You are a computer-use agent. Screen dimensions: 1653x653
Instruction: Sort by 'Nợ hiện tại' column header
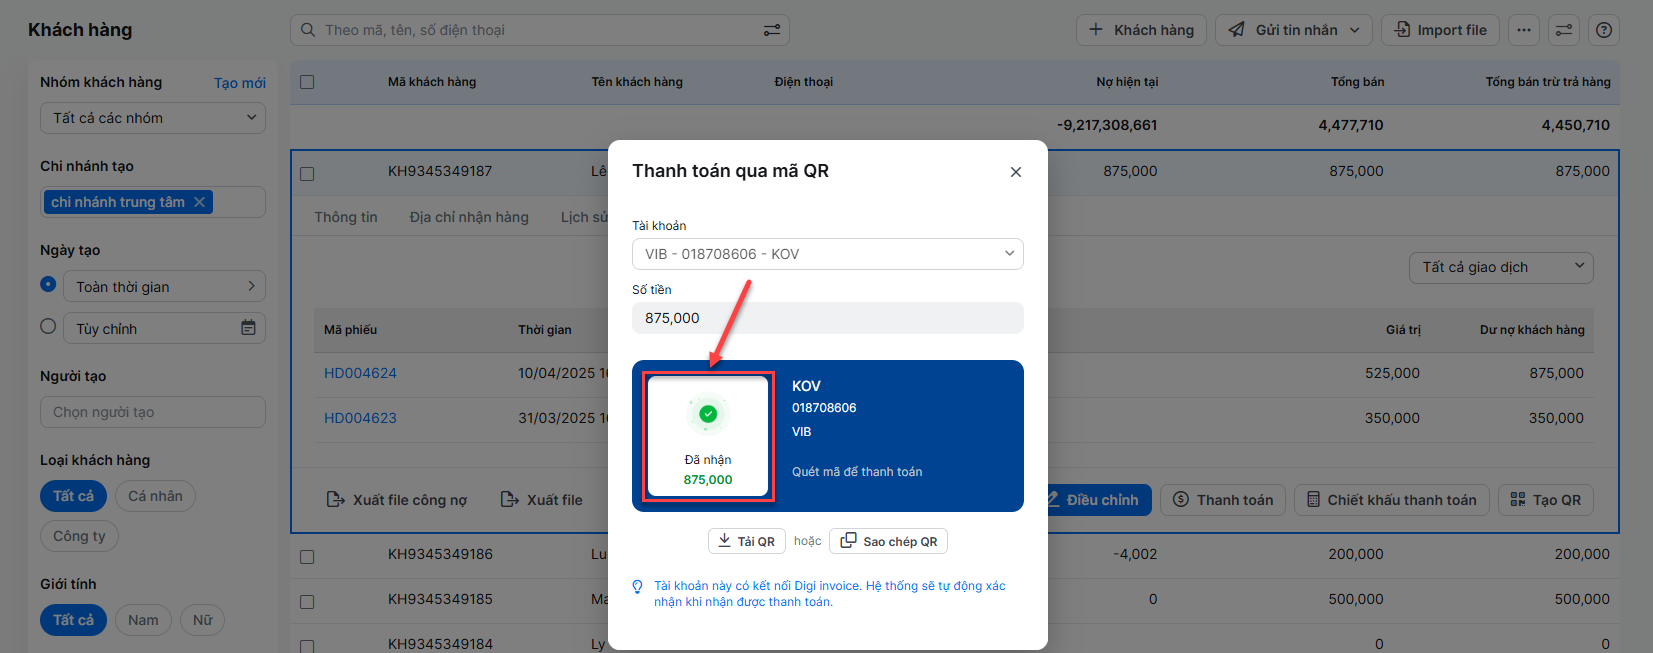pos(1127,82)
